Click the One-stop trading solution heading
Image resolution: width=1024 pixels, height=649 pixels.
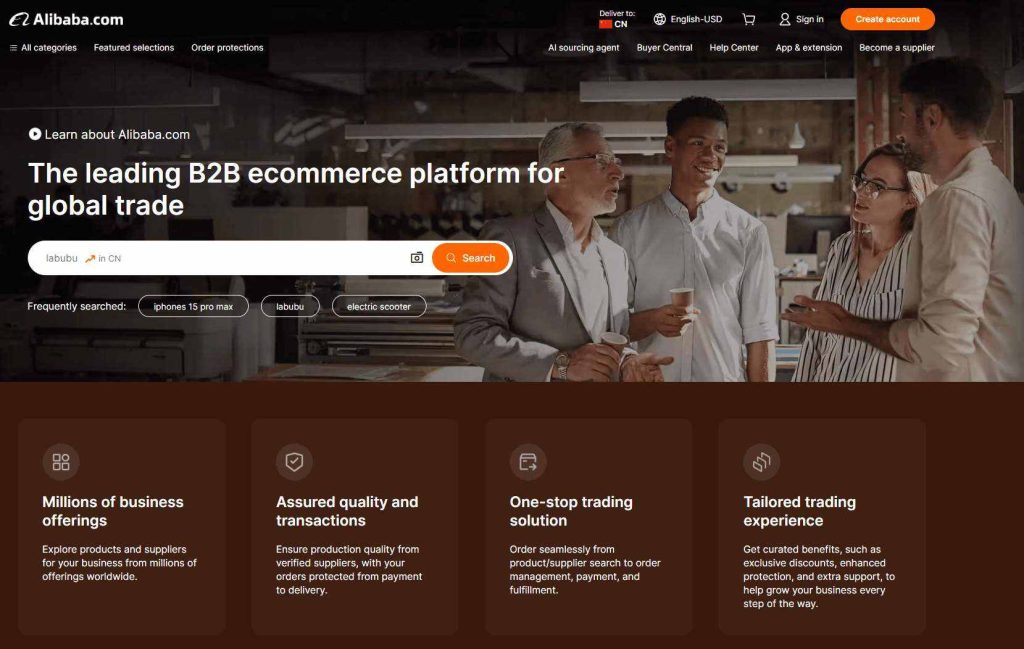pos(571,511)
